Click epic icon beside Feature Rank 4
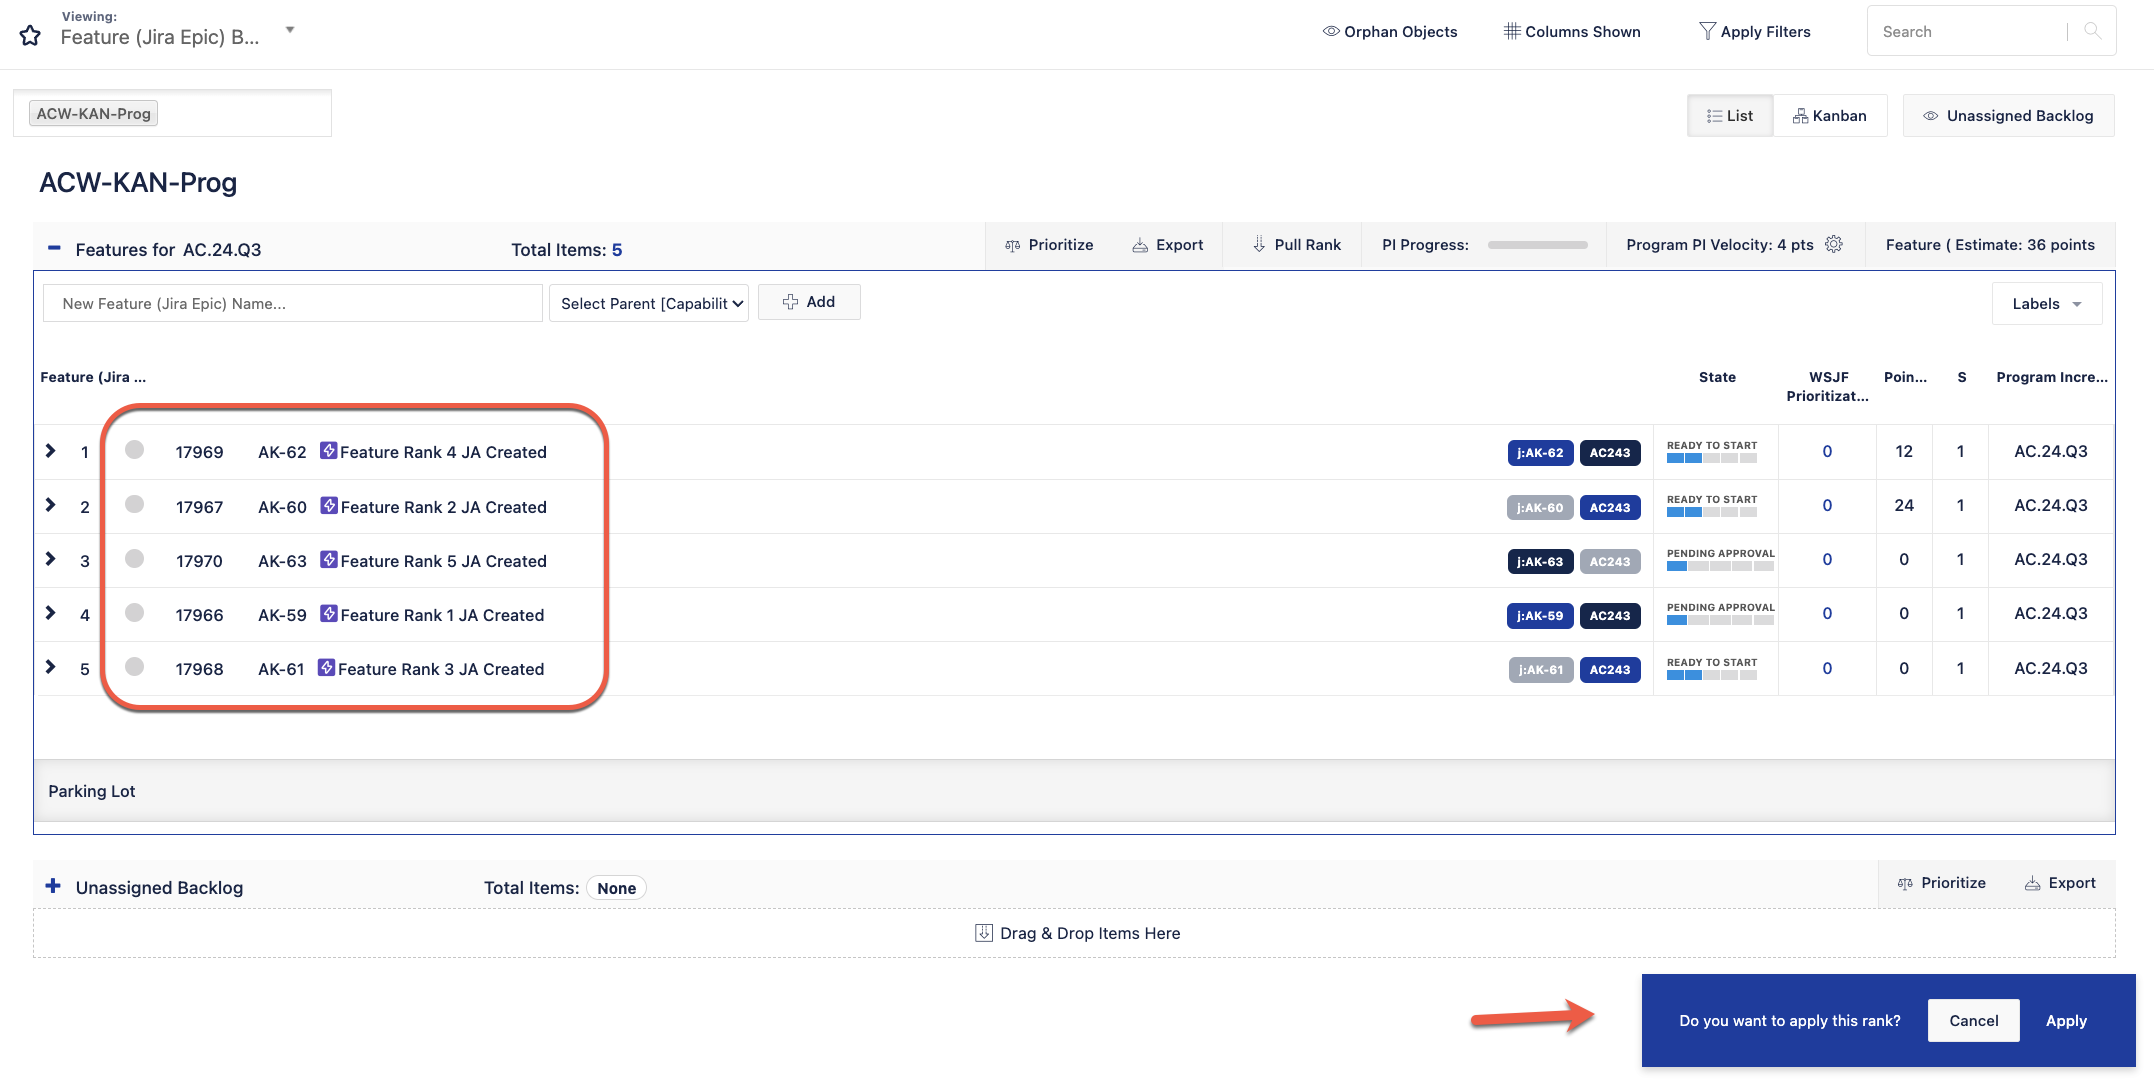2154x1084 pixels. click(328, 451)
